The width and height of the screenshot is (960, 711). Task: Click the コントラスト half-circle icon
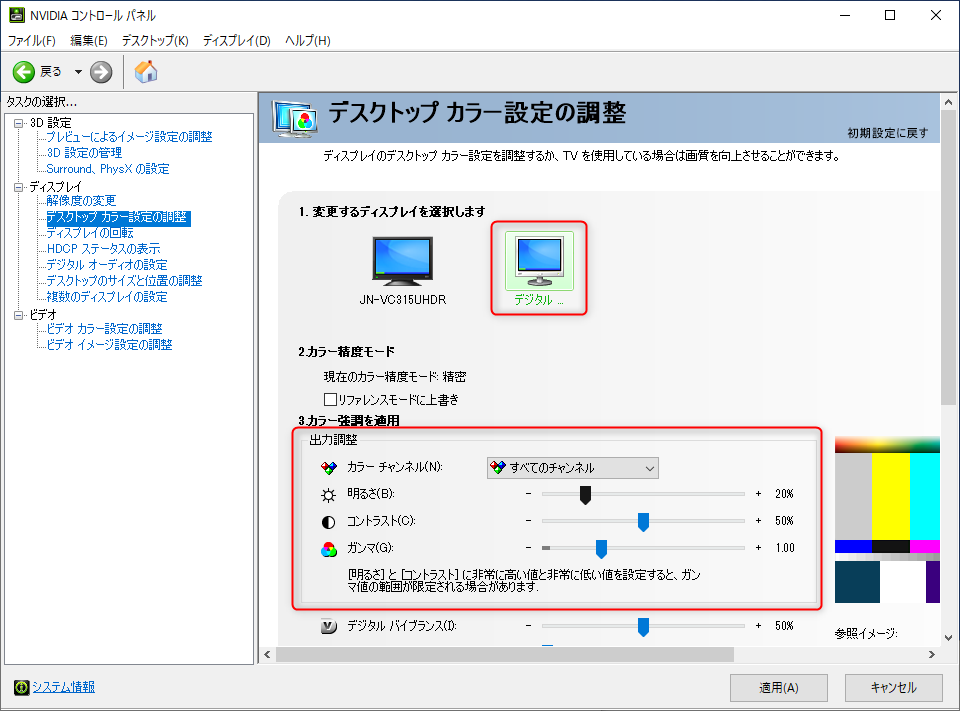pos(329,522)
